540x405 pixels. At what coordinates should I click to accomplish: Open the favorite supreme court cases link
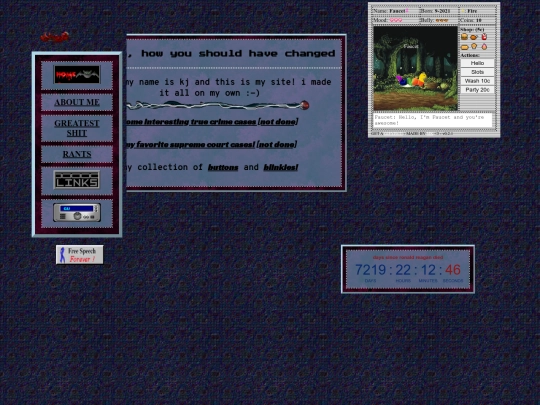click(x=210, y=144)
